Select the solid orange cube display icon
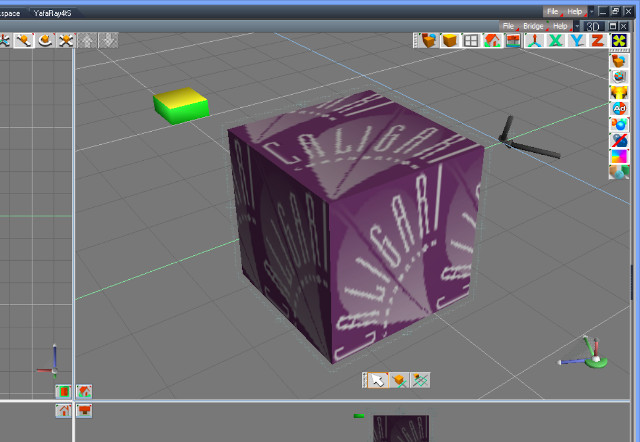The image size is (640, 442). 450,40
